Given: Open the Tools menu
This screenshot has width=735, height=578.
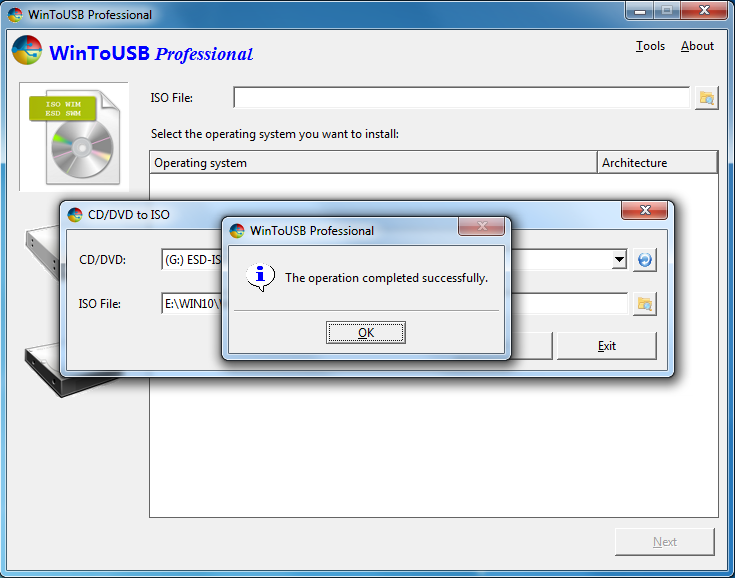Looking at the screenshot, I should (650, 46).
